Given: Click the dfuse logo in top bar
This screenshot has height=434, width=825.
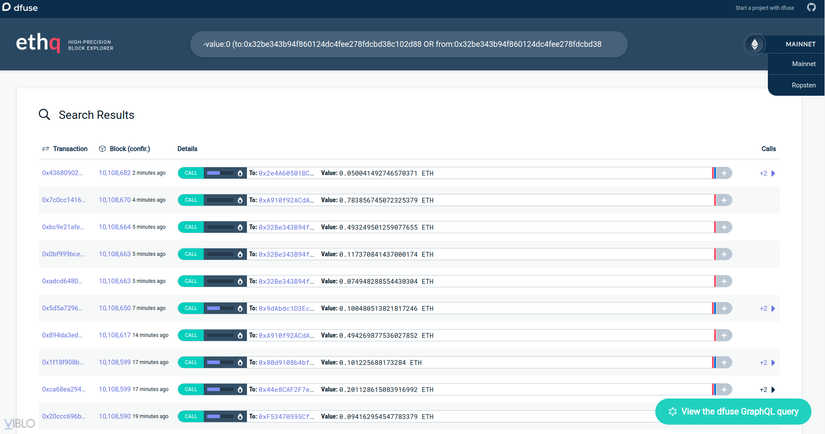Looking at the screenshot, I should coord(20,7).
